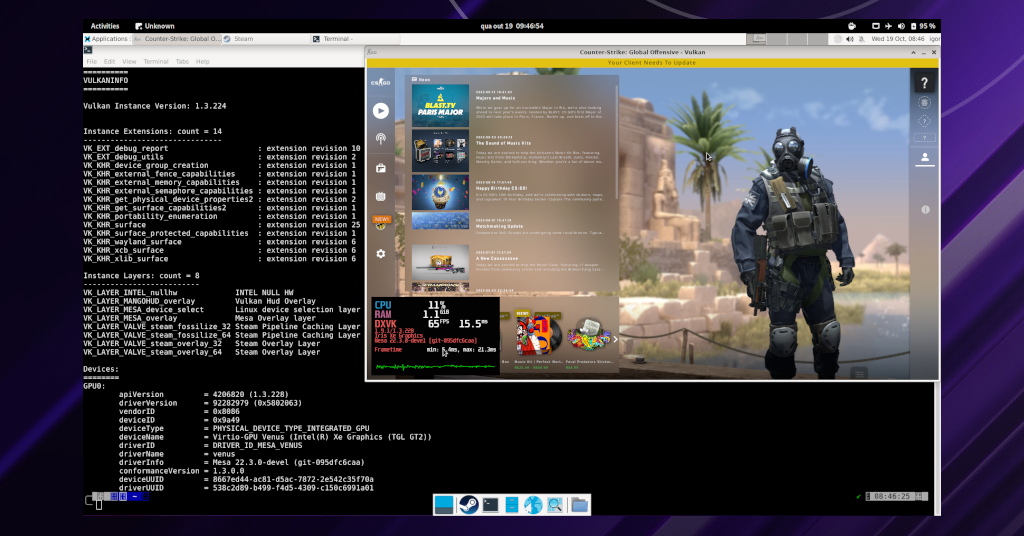Open the BLAST.tv Paris Major news thumbnail
The width and height of the screenshot is (1024, 536).
[x=440, y=105]
